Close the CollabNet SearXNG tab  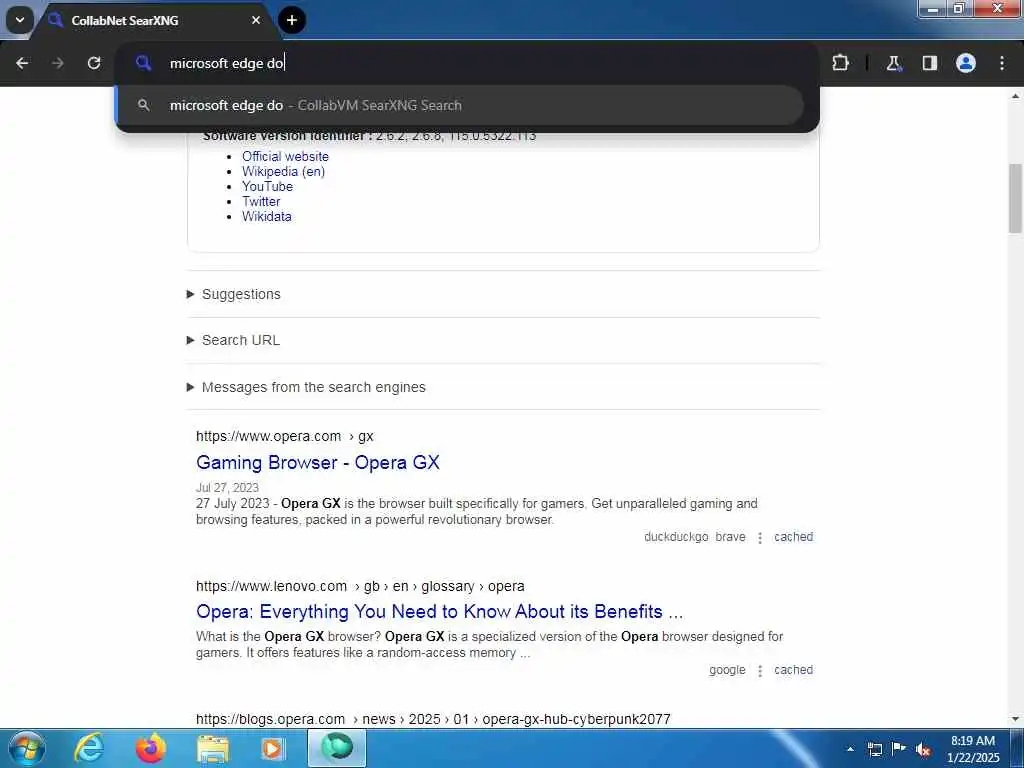pyautogui.click(x=256, y=20)
